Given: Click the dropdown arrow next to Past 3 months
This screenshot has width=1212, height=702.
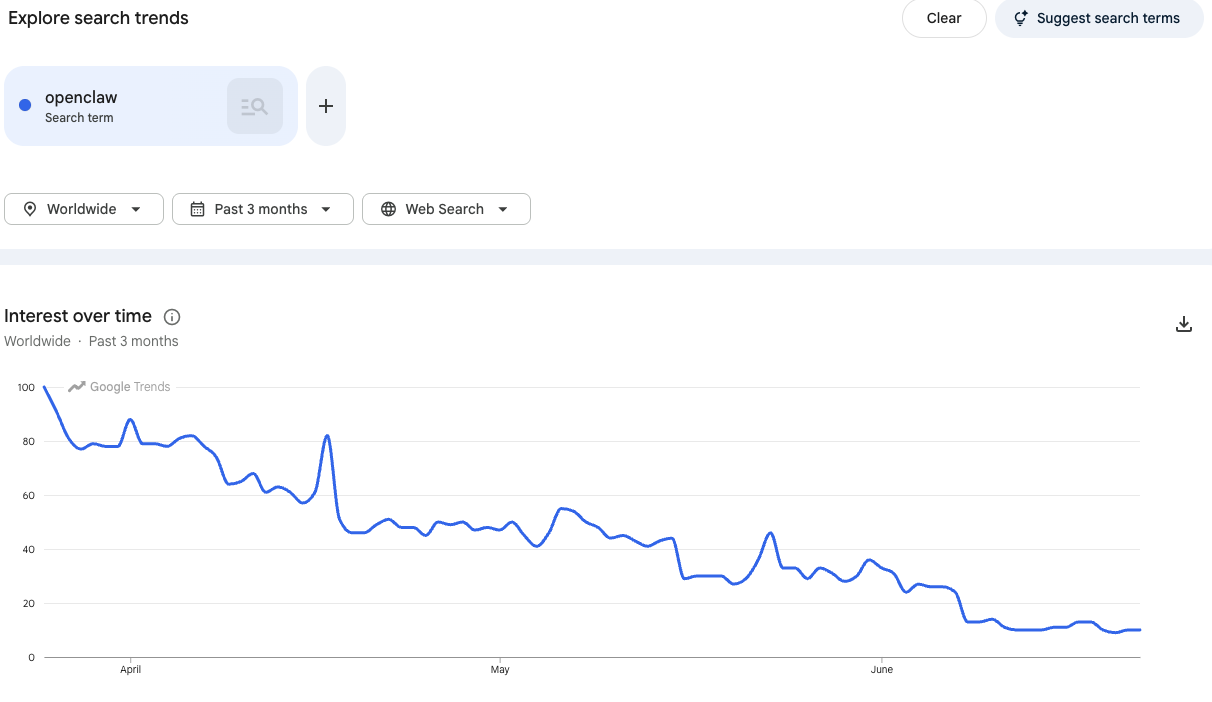Looking at the screenshot, I should pos(326,209).
